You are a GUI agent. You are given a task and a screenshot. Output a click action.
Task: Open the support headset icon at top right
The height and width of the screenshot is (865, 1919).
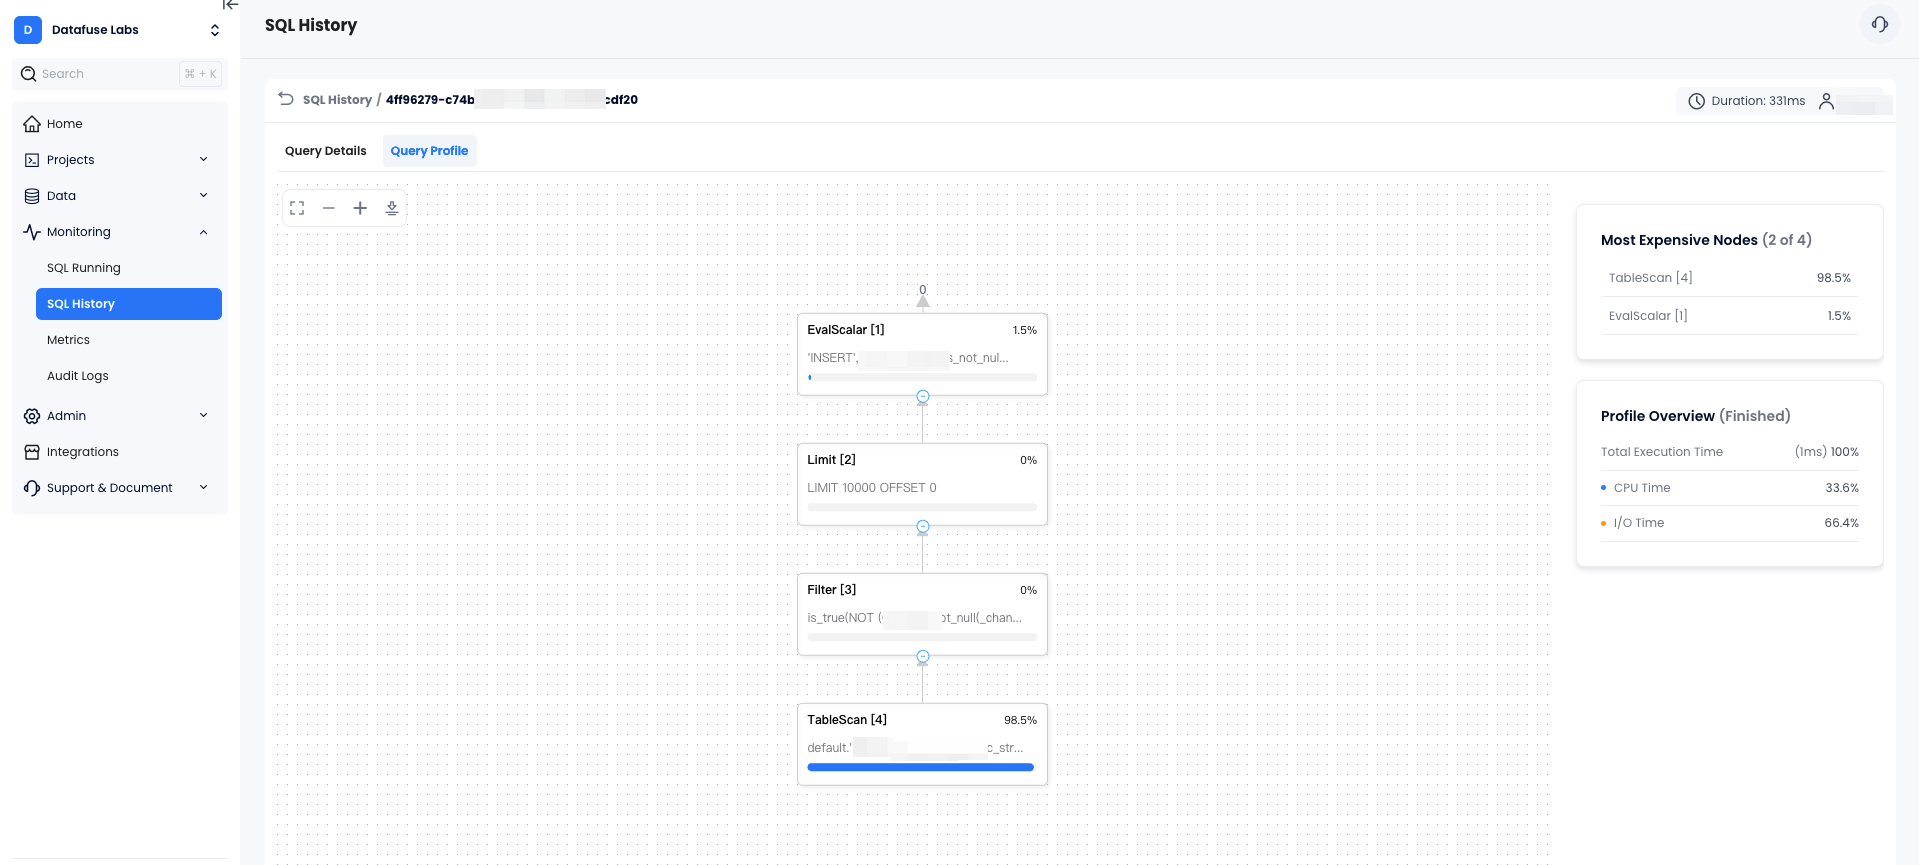click(x=1879, y=25)
